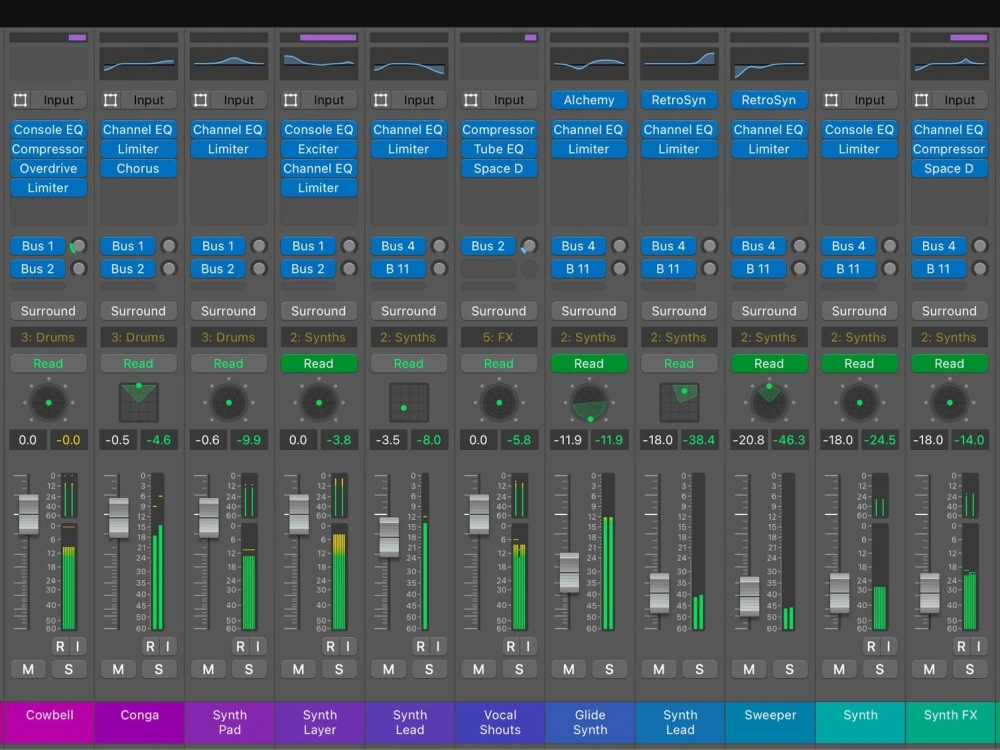Click the Conga surround panner square
This screenshot has width=1000, height=750.
(138, 402)
